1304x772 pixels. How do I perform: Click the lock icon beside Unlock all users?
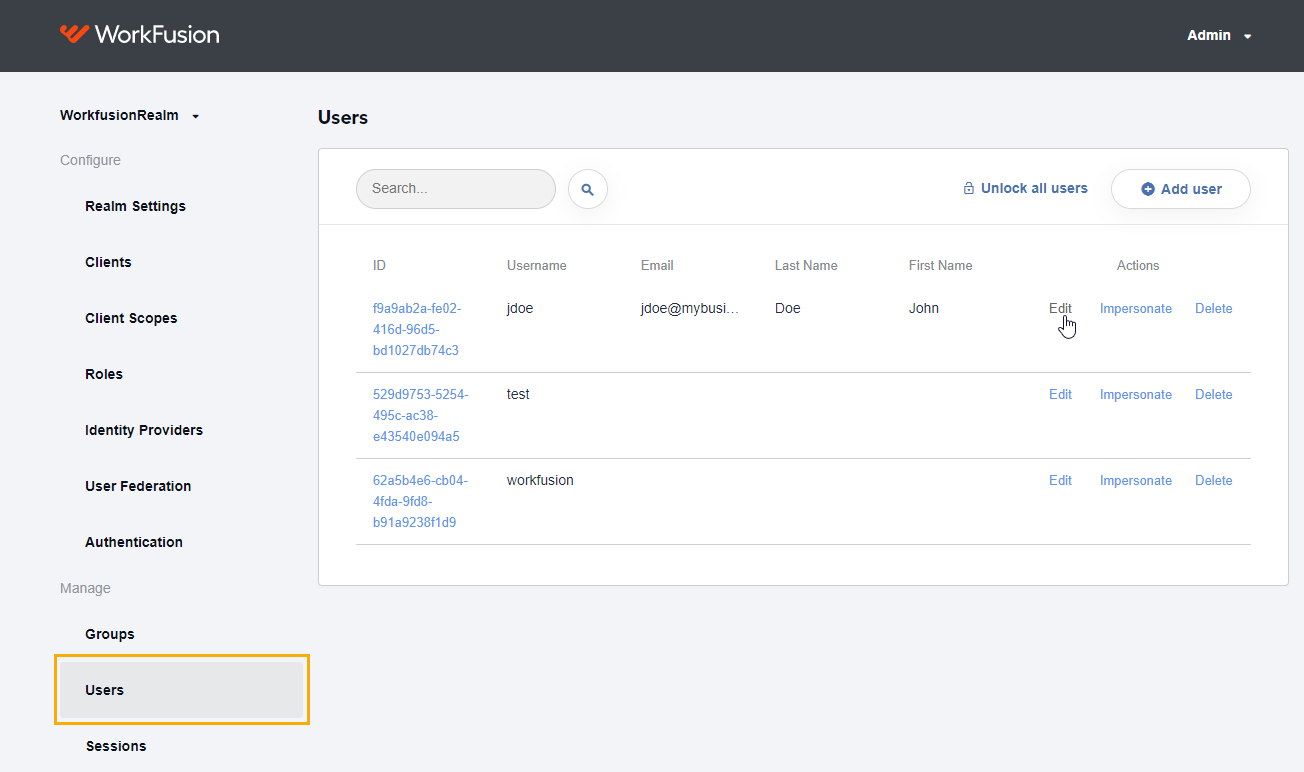pyautogui.click(x=968, y=188)
